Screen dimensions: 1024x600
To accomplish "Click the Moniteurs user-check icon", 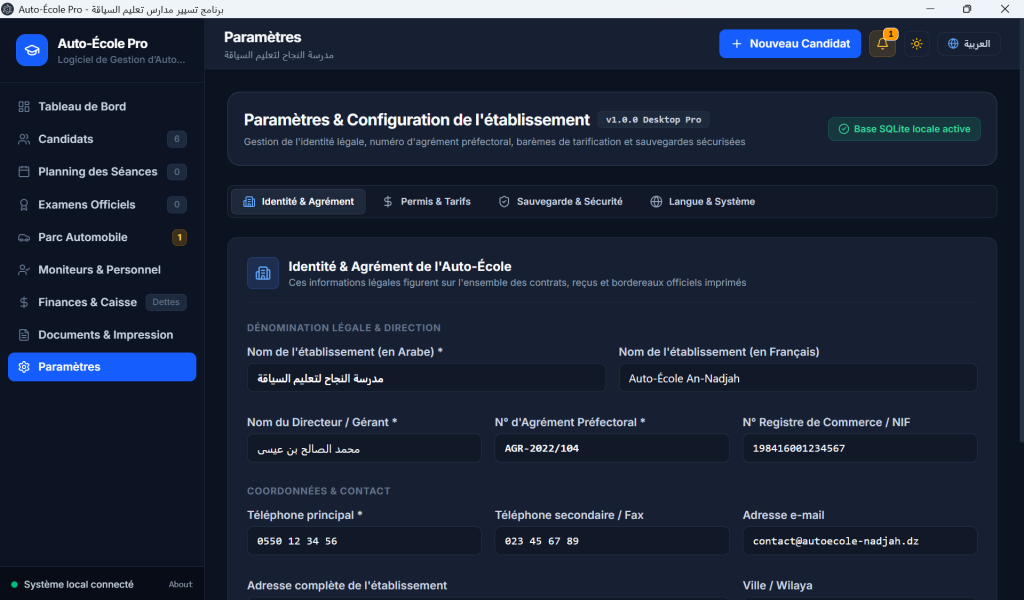I will click(x=24, y=270).
